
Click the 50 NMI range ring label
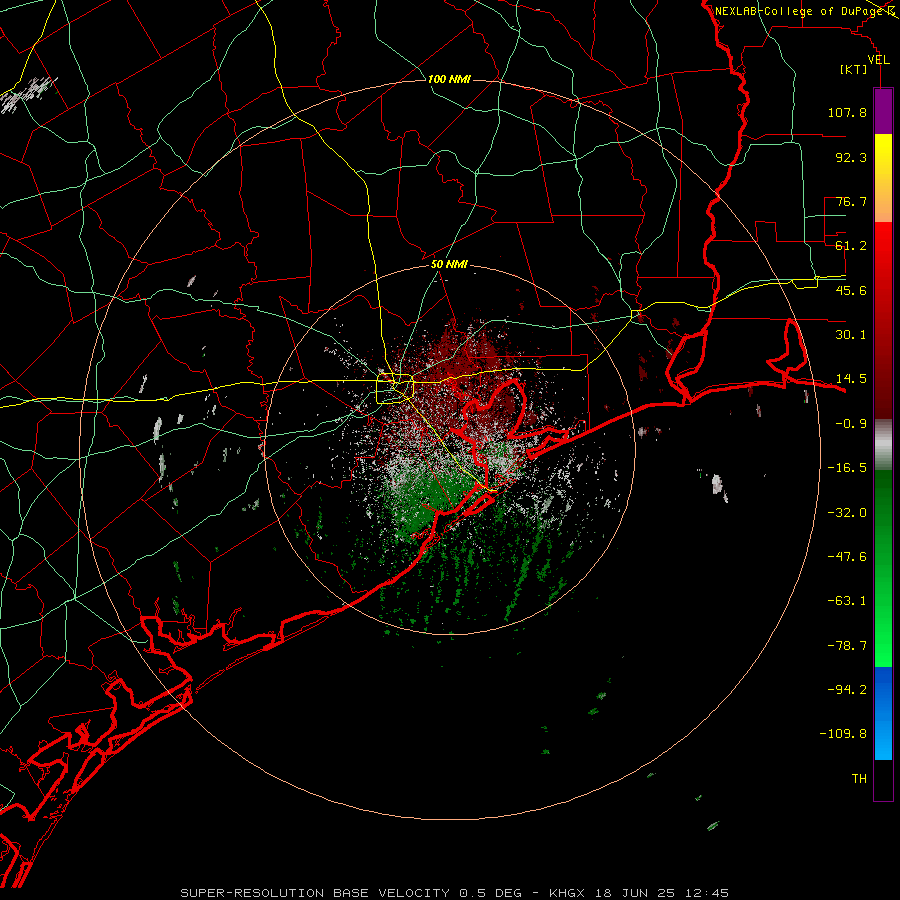point(449,265)
